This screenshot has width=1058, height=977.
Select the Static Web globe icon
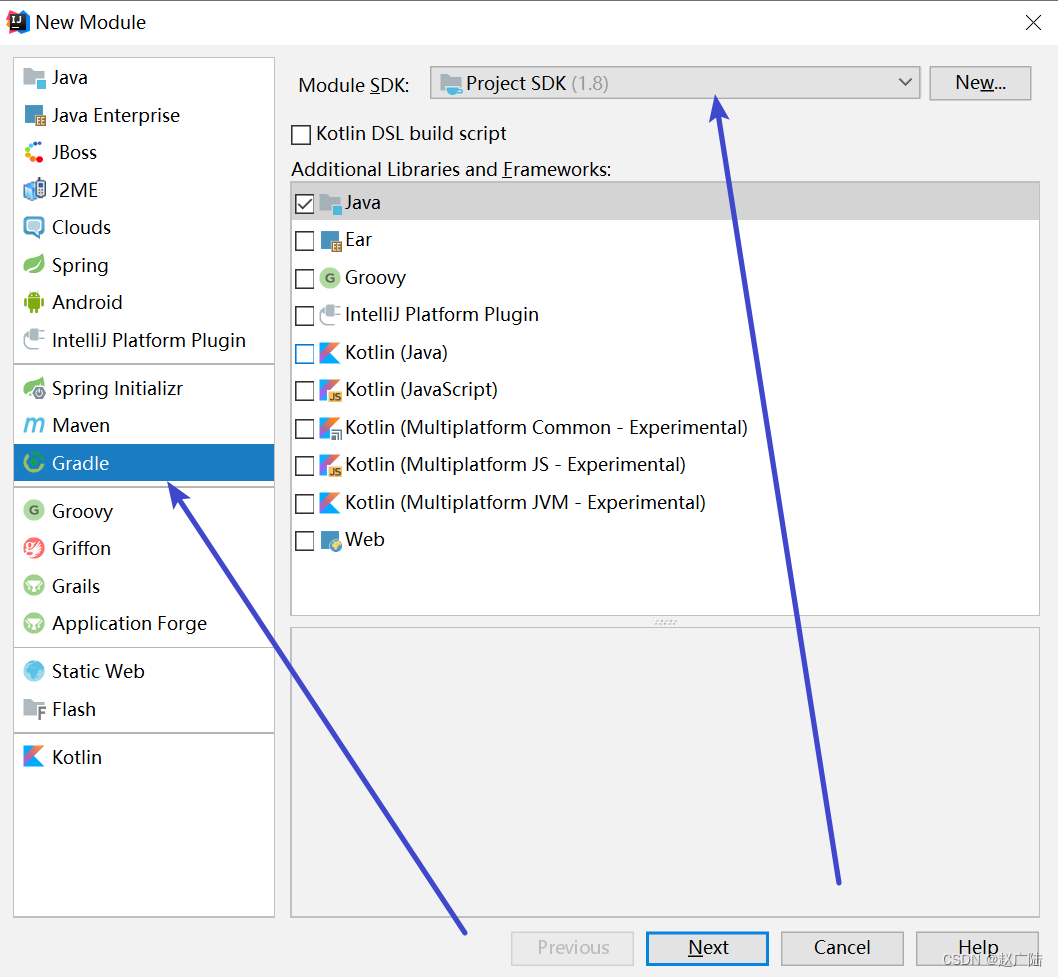click(34, 671)
